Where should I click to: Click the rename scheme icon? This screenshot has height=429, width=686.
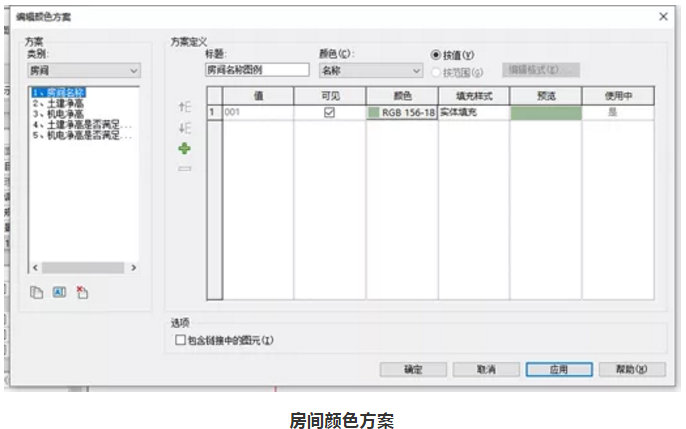pos(60,292)
